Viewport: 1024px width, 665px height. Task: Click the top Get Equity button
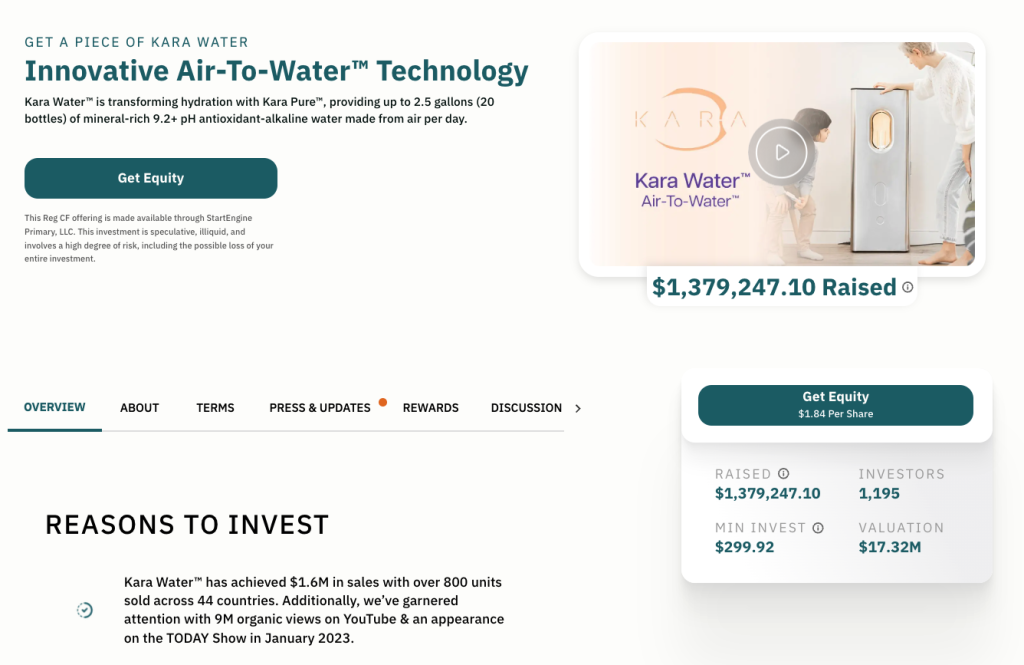click(x=151, y=178)
